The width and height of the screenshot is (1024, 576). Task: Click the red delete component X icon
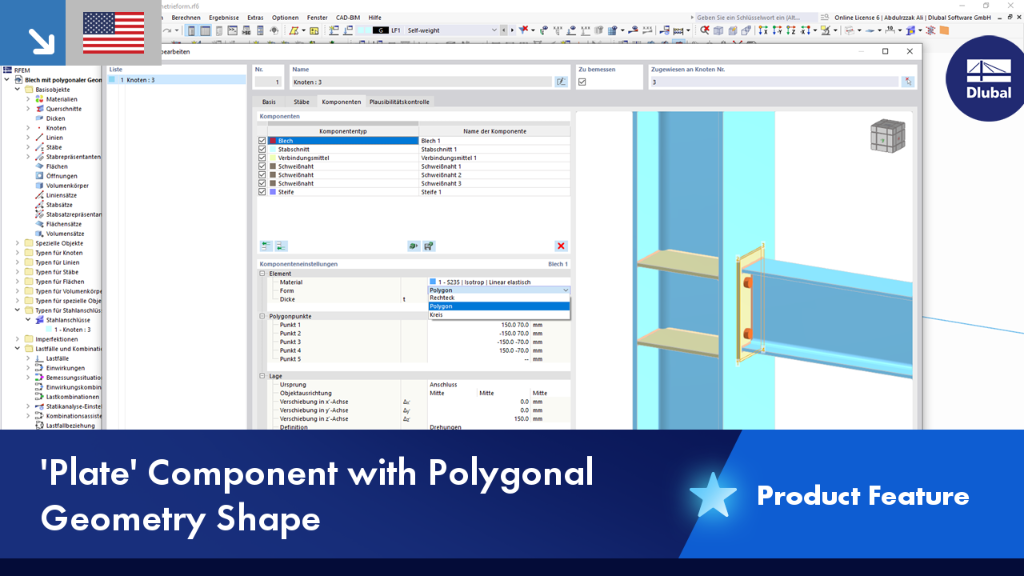click(x=560, y=246)
